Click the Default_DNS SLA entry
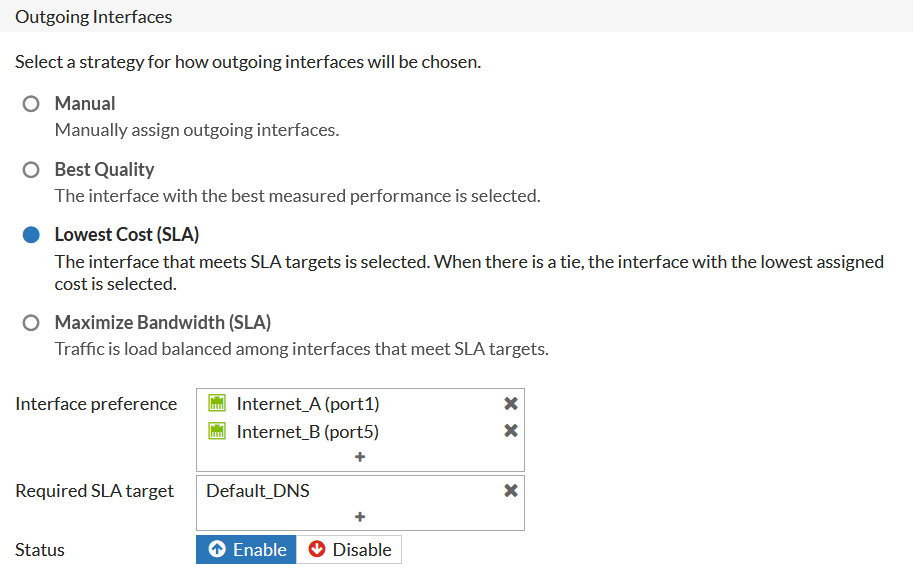Screen dimensions: 913x579 pyautogui.click(x=258, y=491)
